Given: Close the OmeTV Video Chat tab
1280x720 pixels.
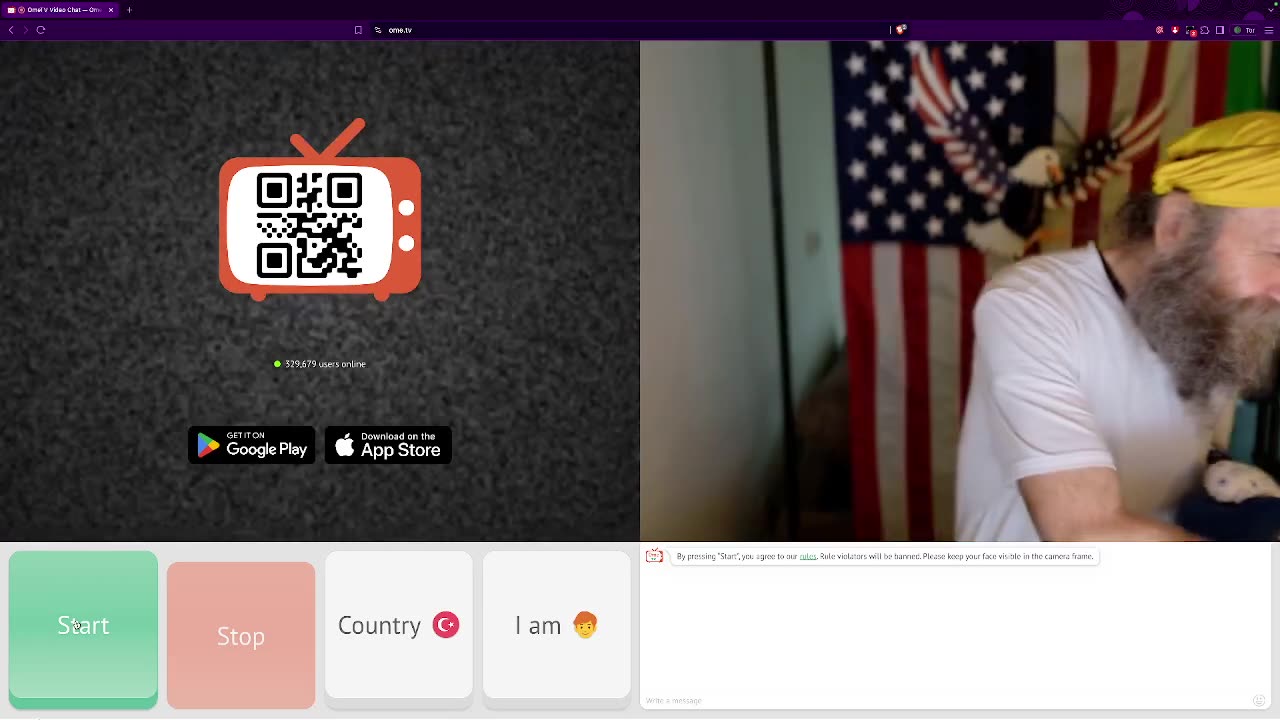Looking at the screenshot, I should [111, 10].
